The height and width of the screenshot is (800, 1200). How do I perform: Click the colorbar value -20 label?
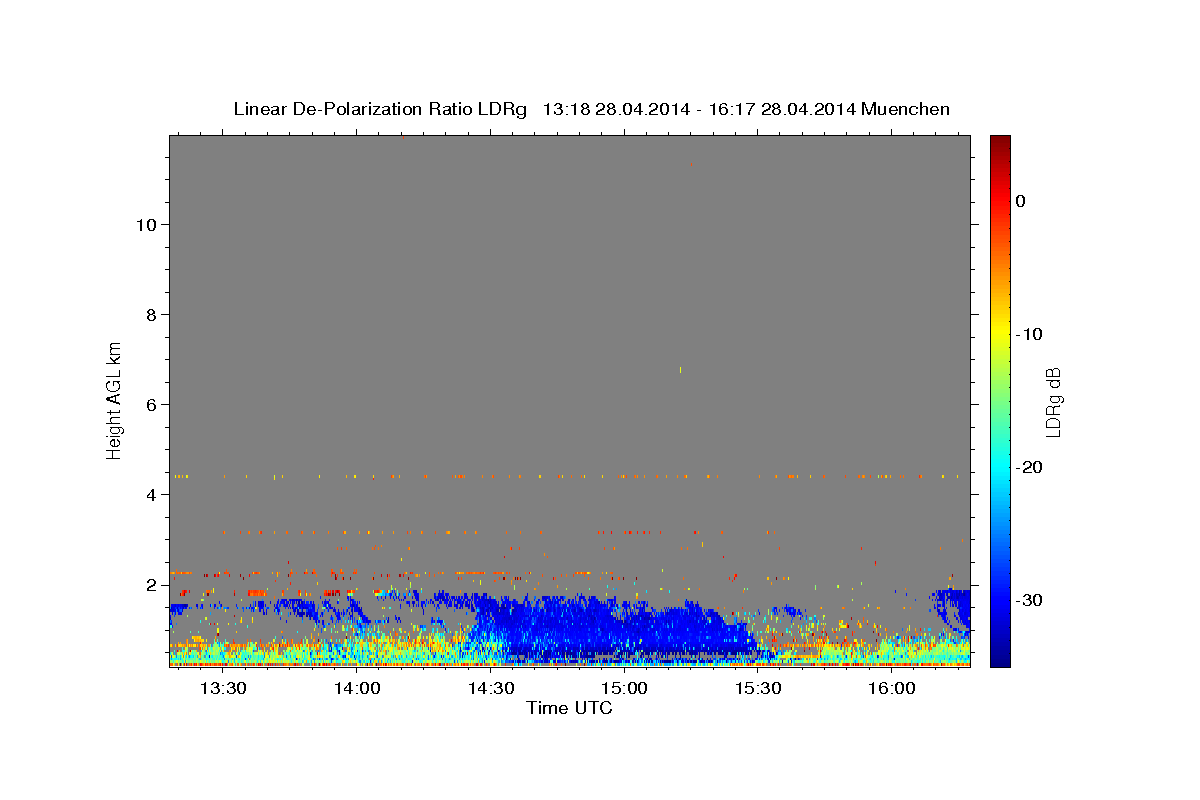point(1030,467)
